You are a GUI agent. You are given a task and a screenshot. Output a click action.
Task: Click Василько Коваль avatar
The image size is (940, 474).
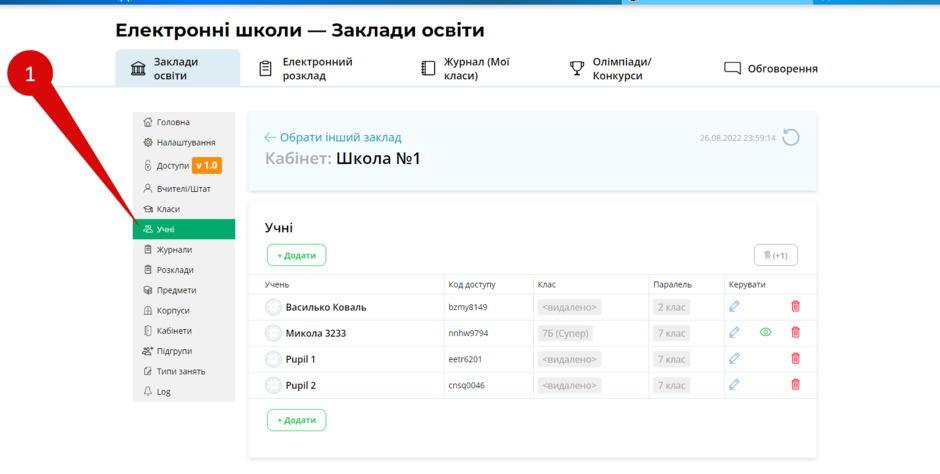273,307
